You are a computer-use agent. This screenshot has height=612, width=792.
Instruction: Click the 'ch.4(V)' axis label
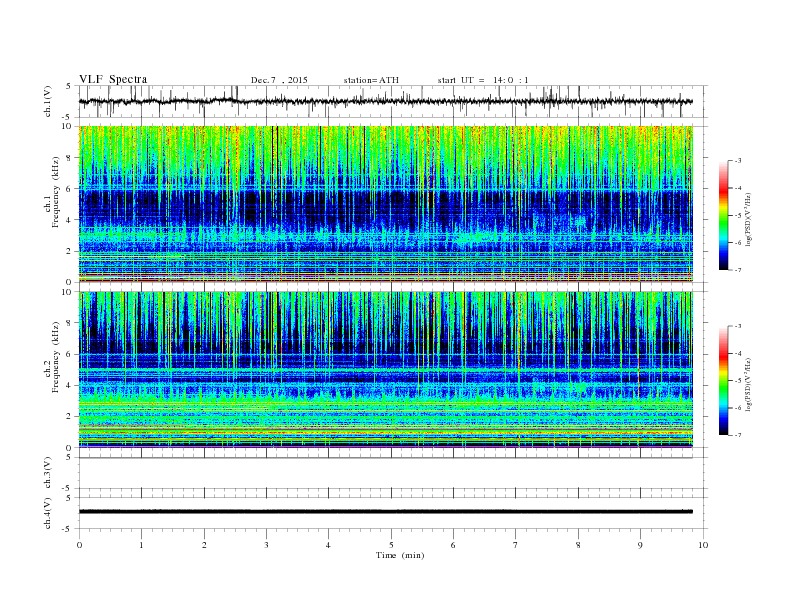click(x=48, y=513)
